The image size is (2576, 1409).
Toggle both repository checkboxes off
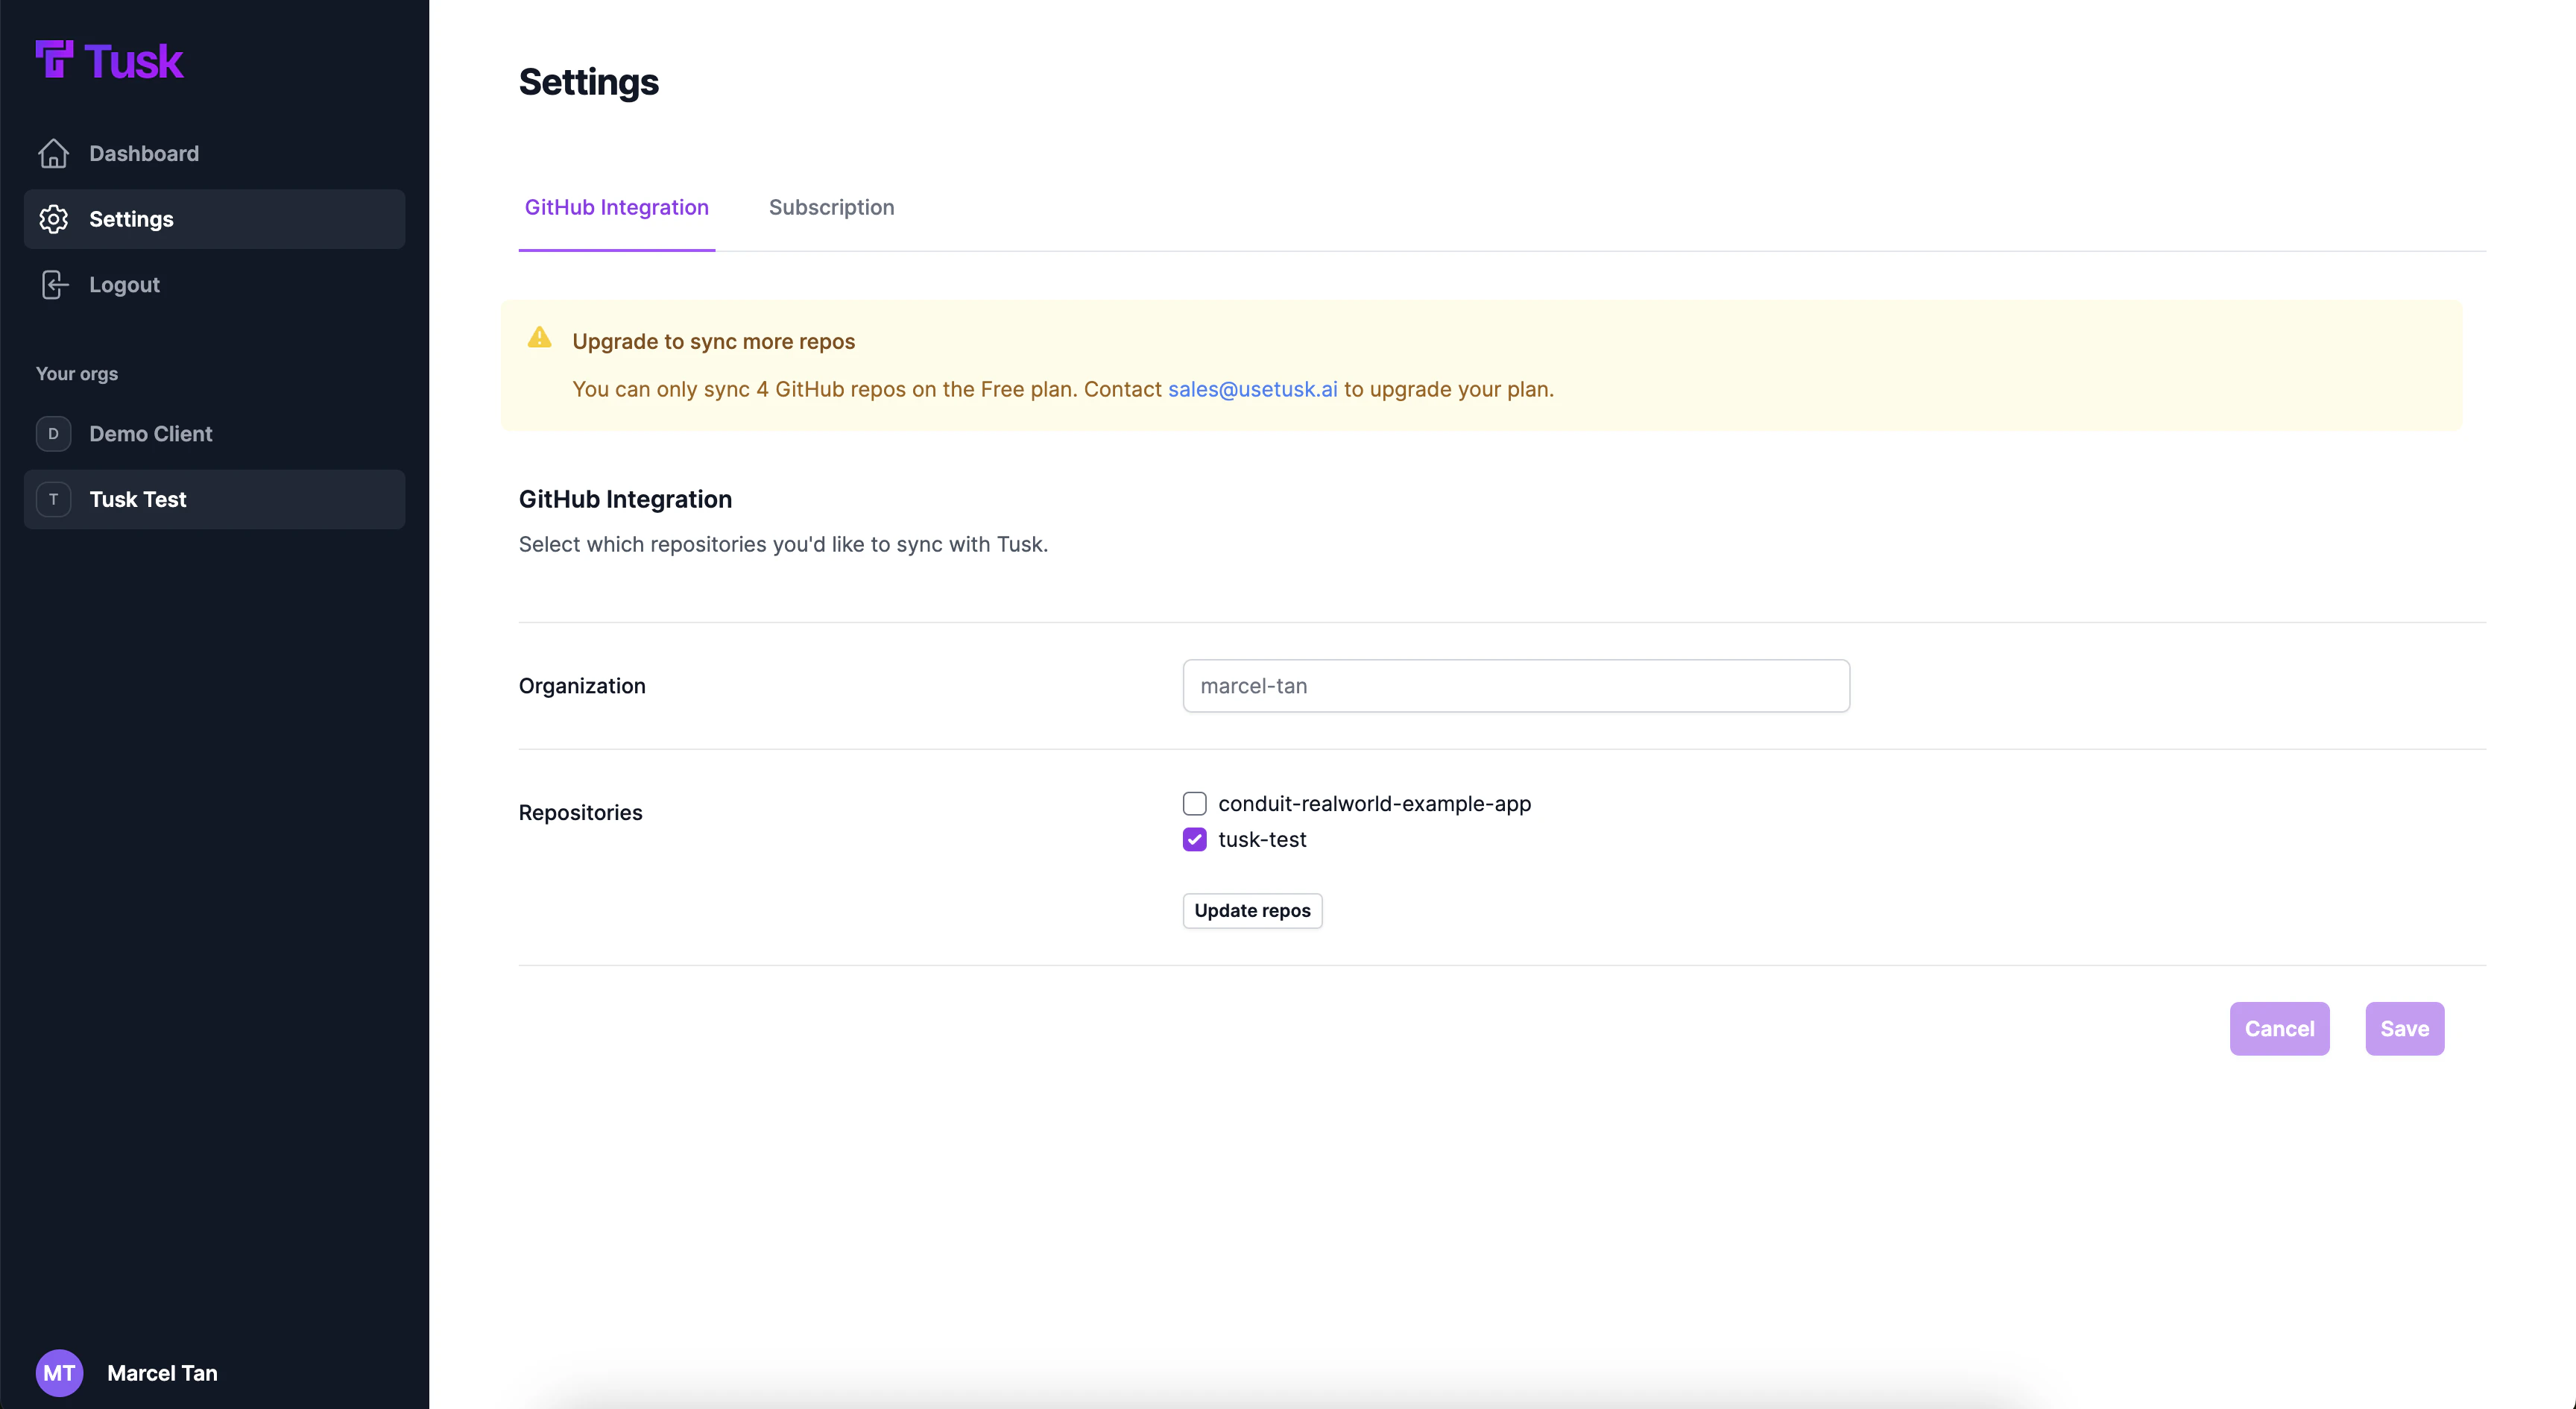click(x=1194, y=839)
